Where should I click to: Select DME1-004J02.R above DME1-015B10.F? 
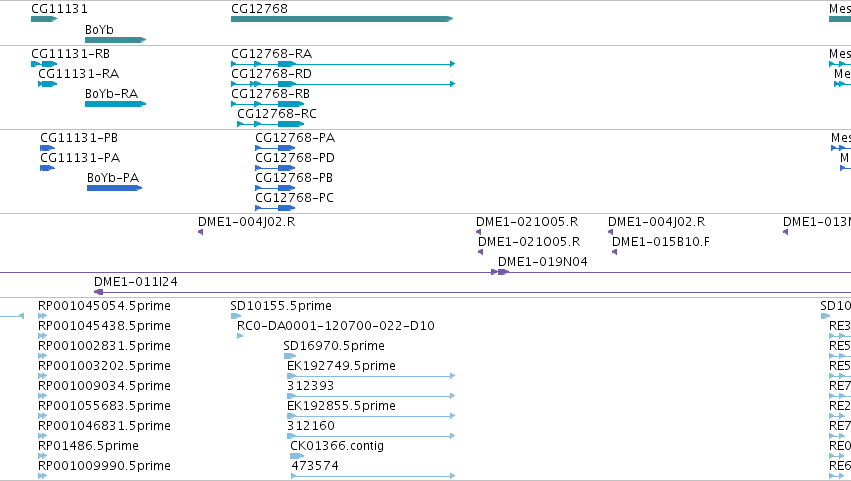click(611, 232)
